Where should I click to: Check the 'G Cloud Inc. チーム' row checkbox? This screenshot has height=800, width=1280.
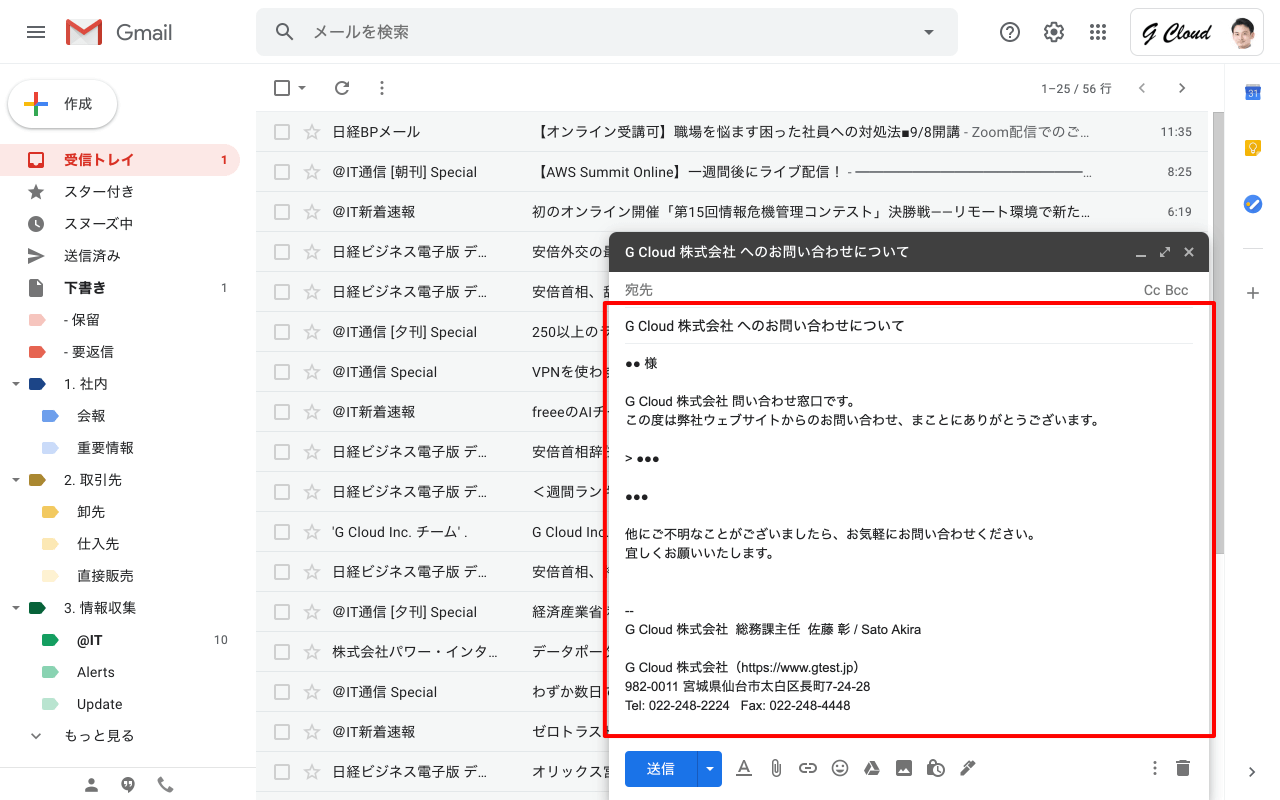[x=282, y=532]
